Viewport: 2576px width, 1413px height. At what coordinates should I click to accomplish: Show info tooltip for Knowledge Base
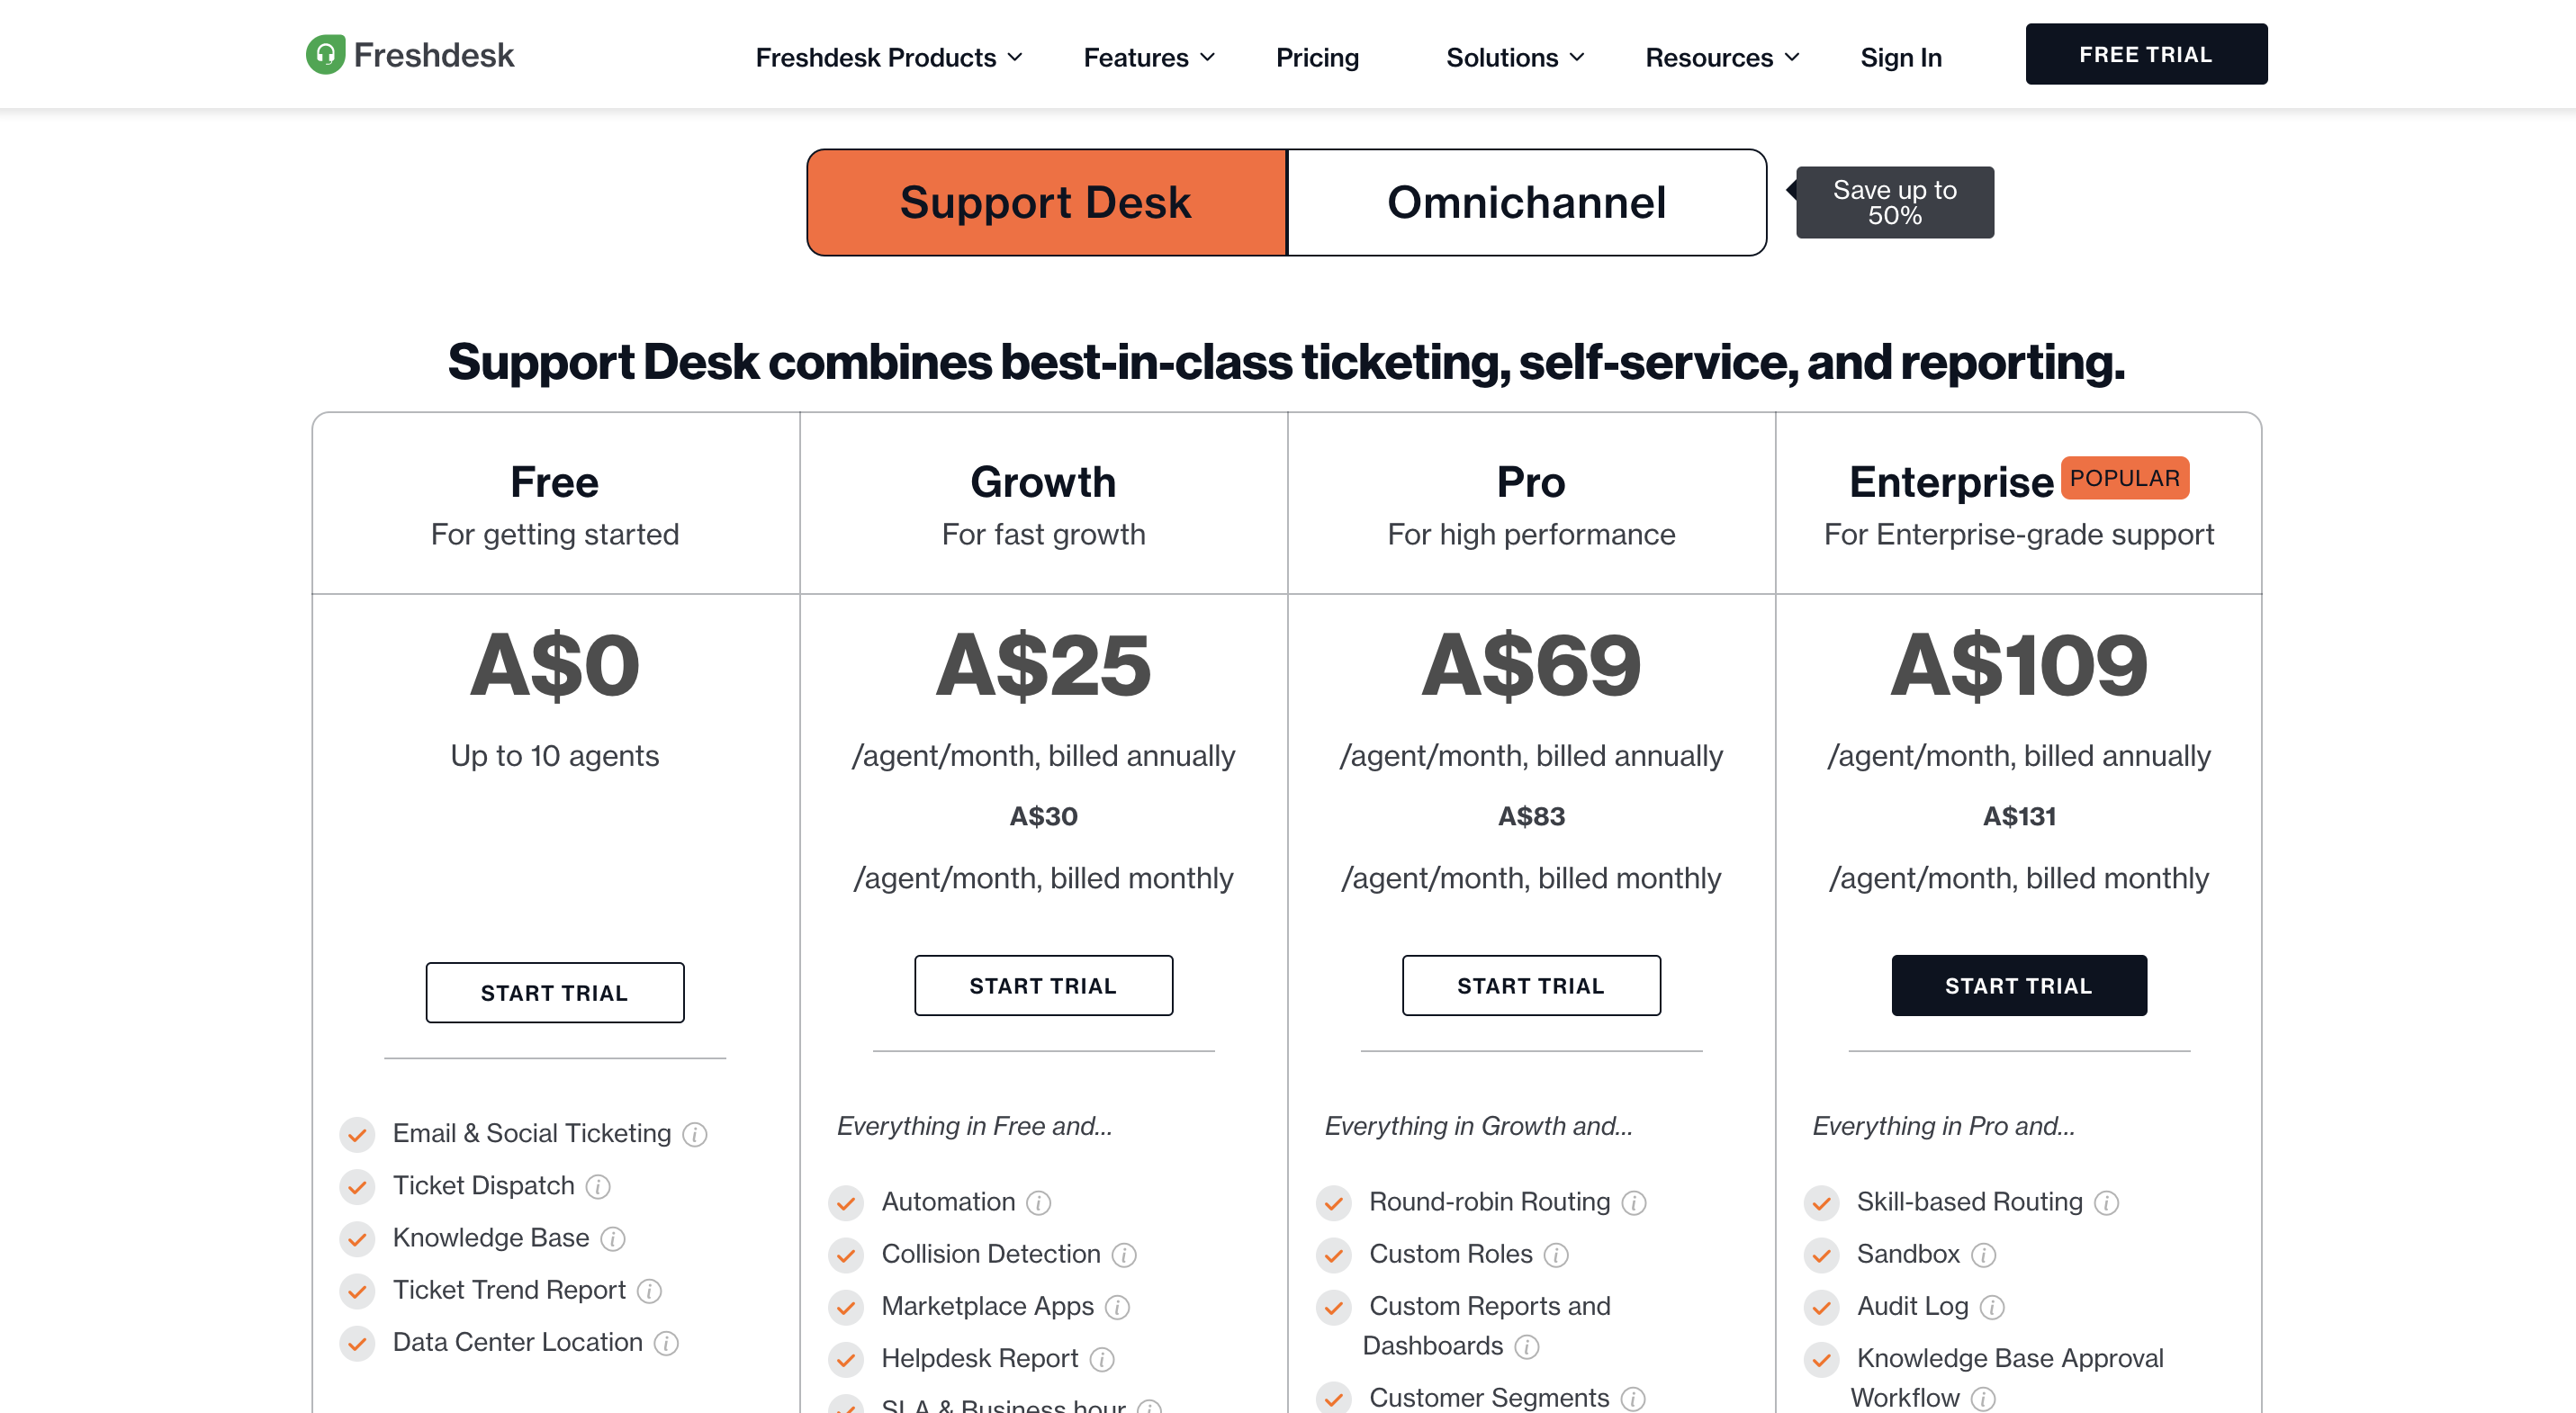pos(613,1239)
